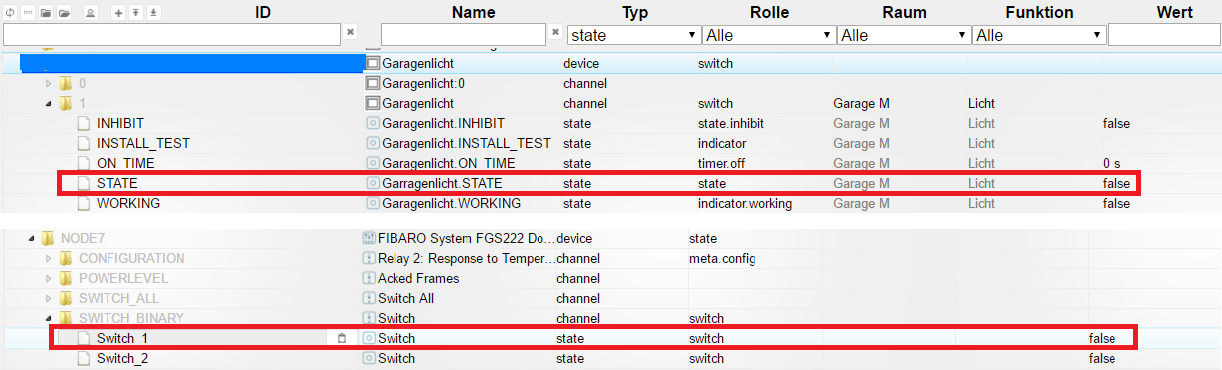
Task: Collapse the channel 1 tree node arrow
Action: click(48, 103)
